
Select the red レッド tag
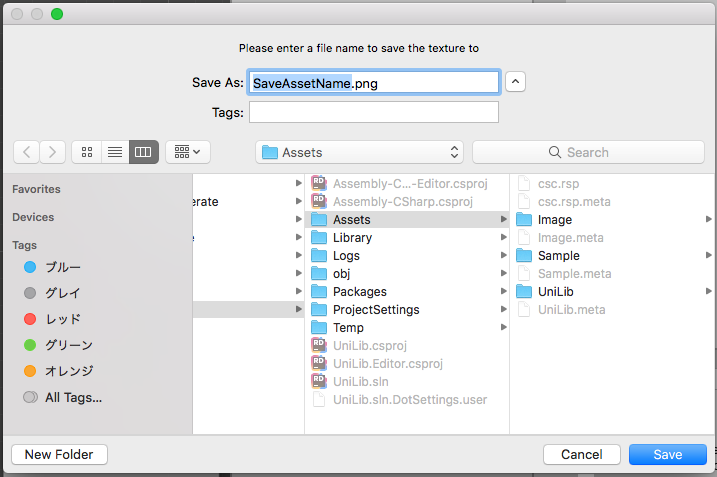pos(53,319)
